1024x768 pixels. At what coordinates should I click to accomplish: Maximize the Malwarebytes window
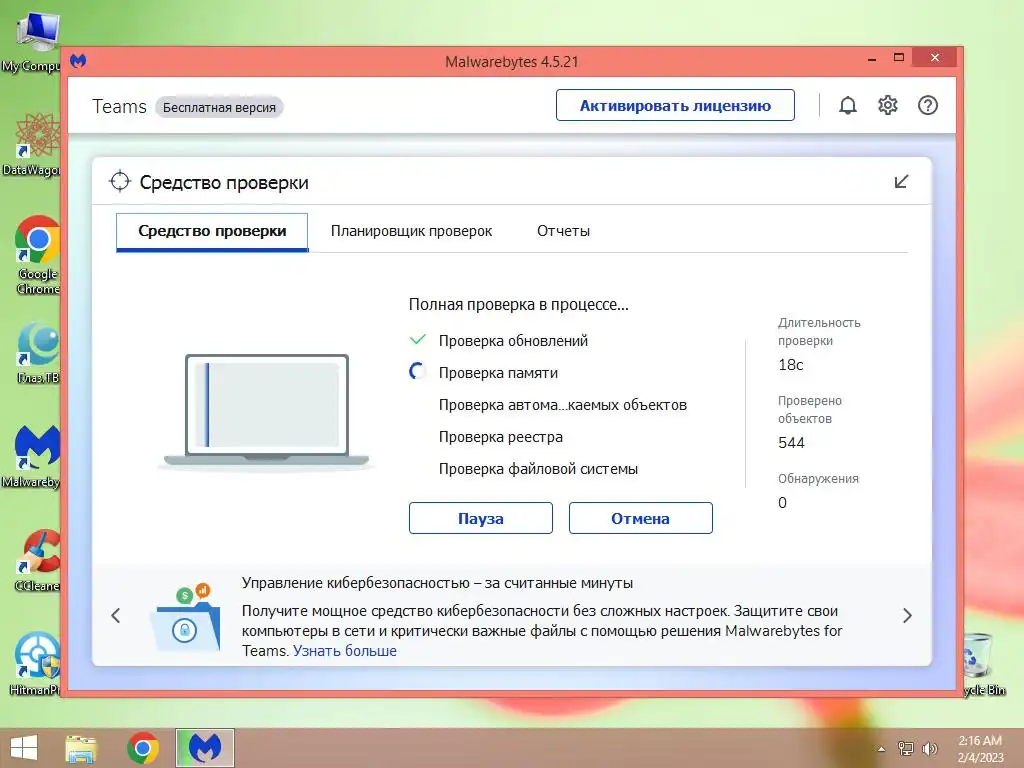point(899,57)
